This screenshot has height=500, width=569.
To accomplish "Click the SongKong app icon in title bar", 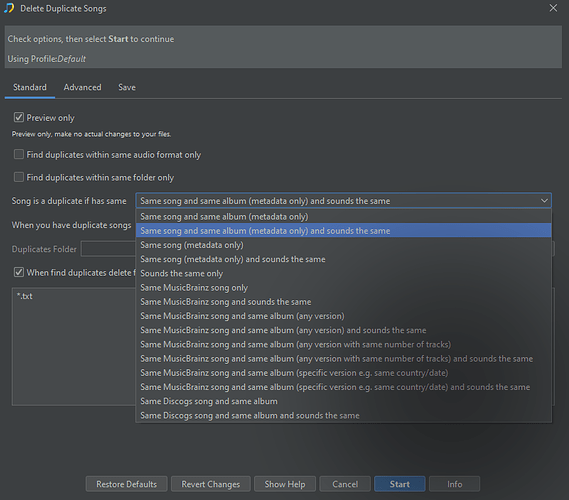I will point(9,8).
